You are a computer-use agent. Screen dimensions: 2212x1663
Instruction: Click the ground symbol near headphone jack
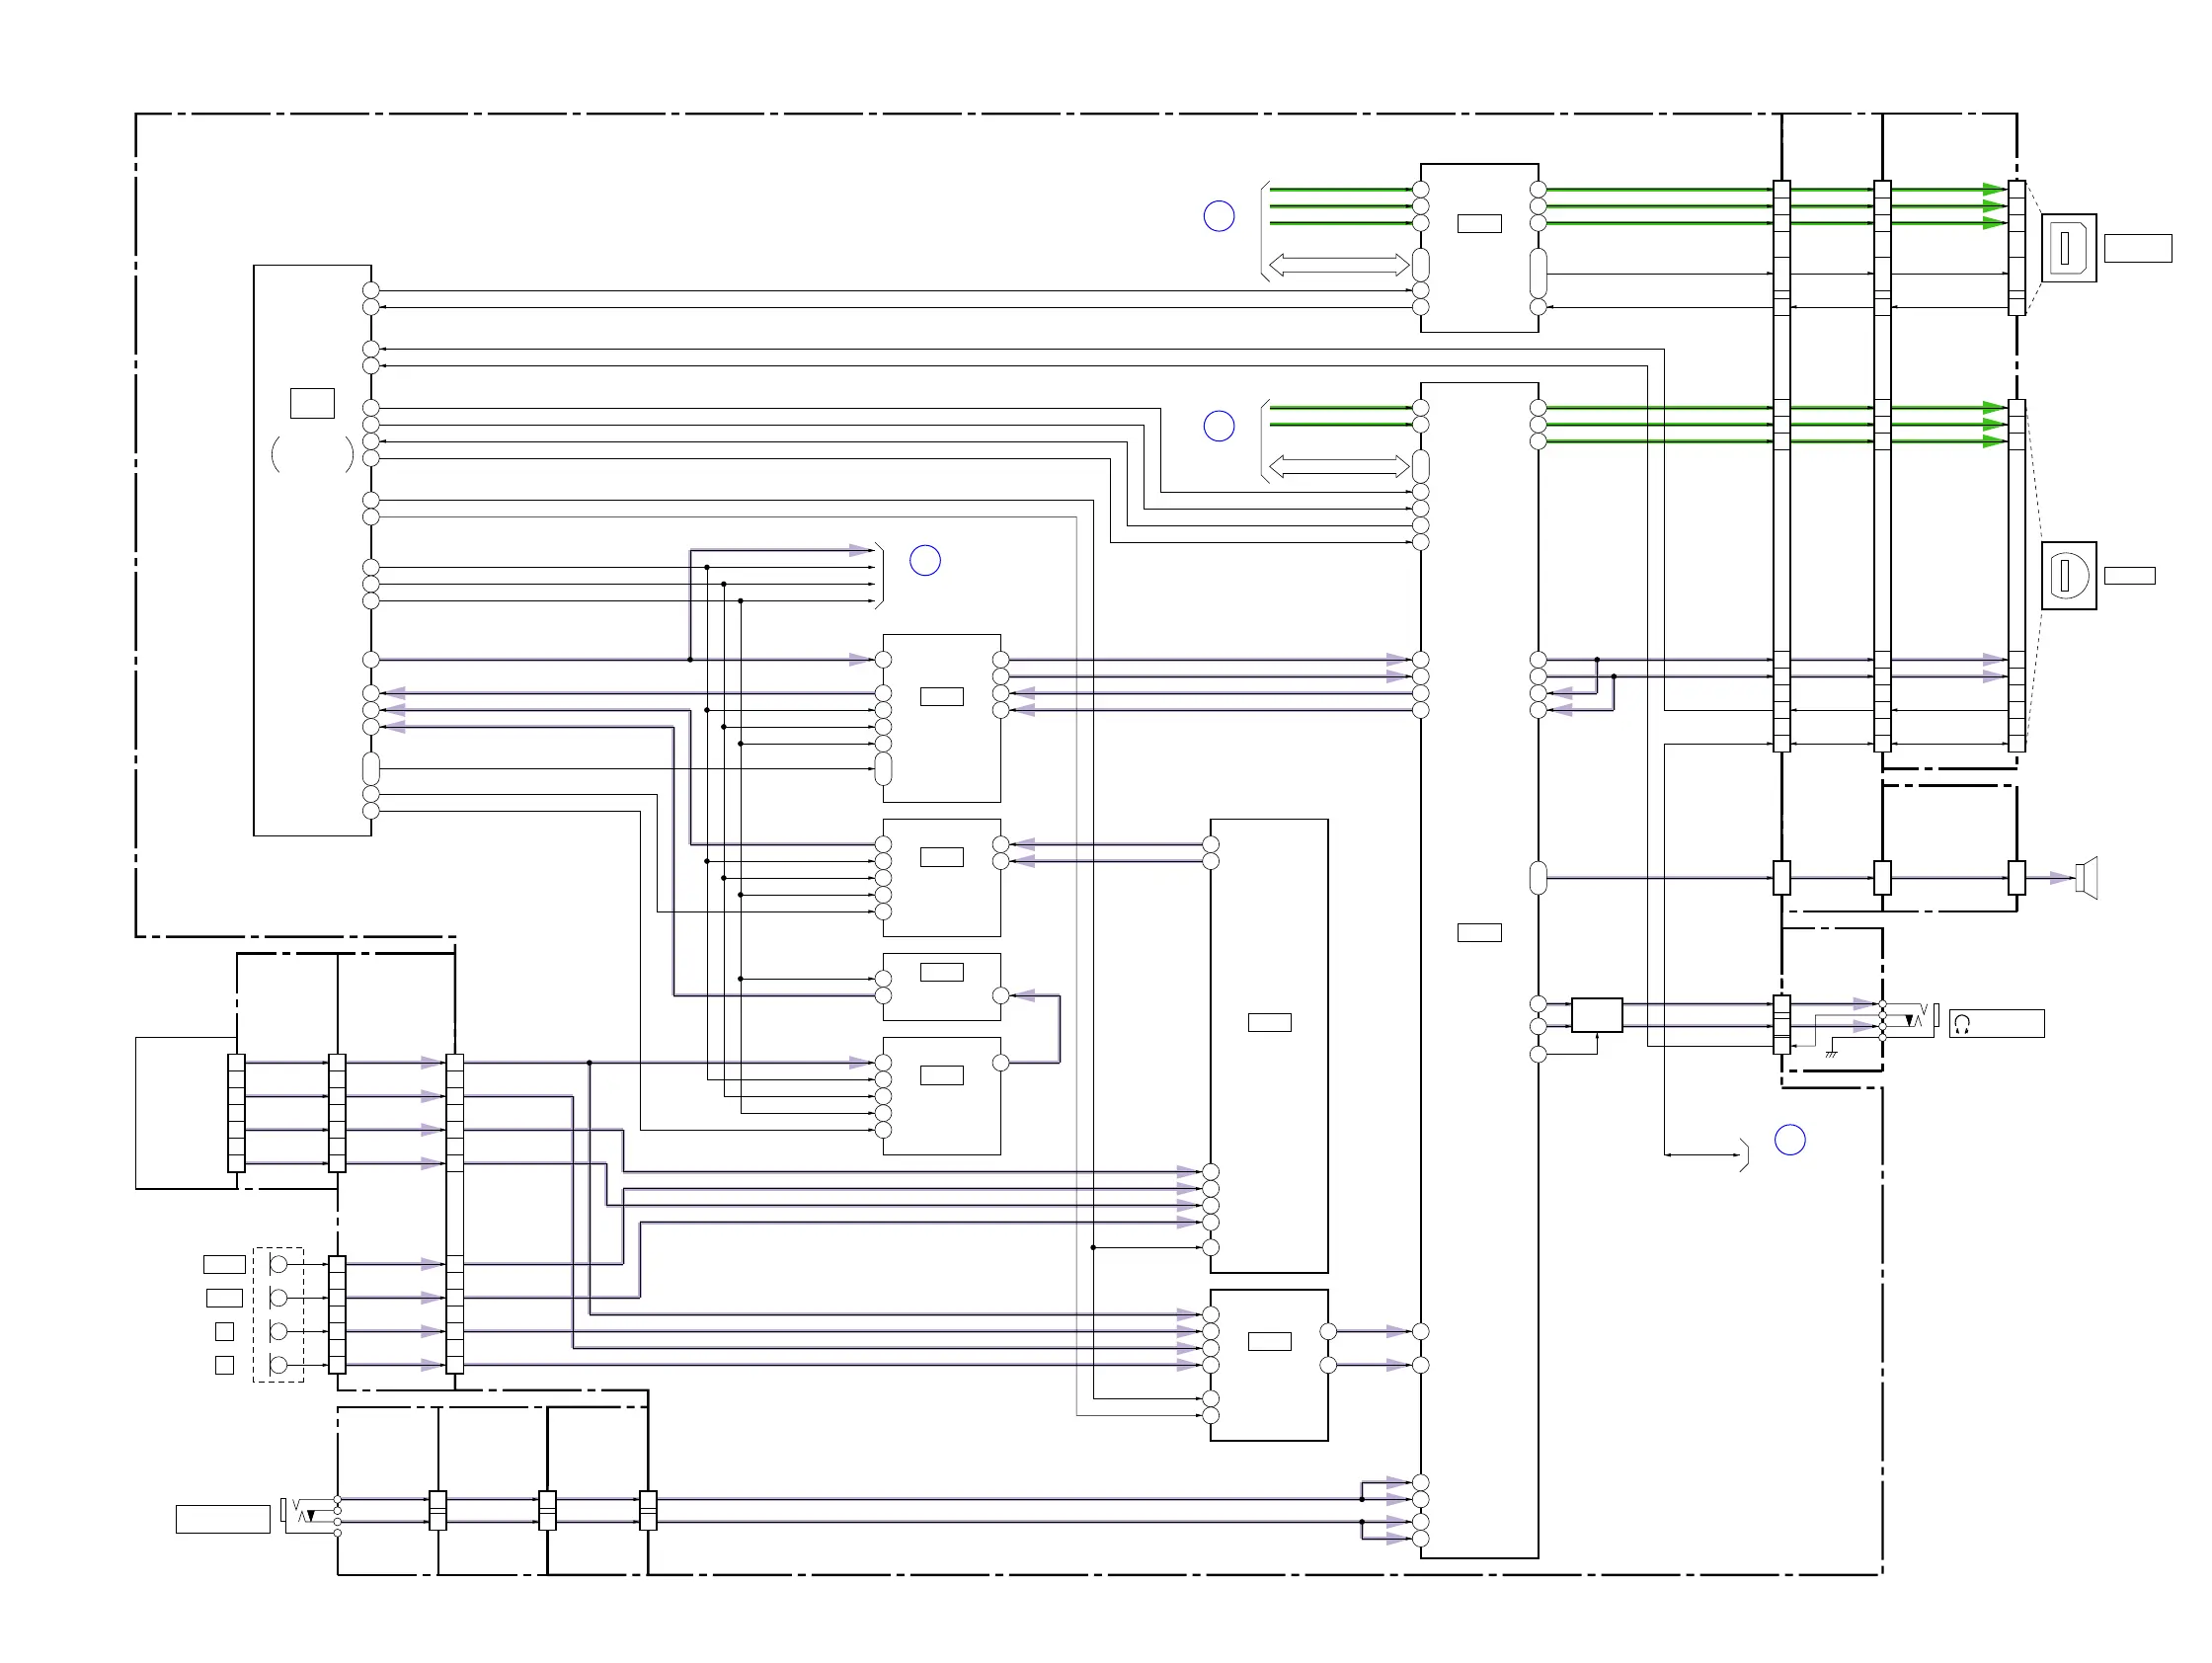click(1831, 1053)
